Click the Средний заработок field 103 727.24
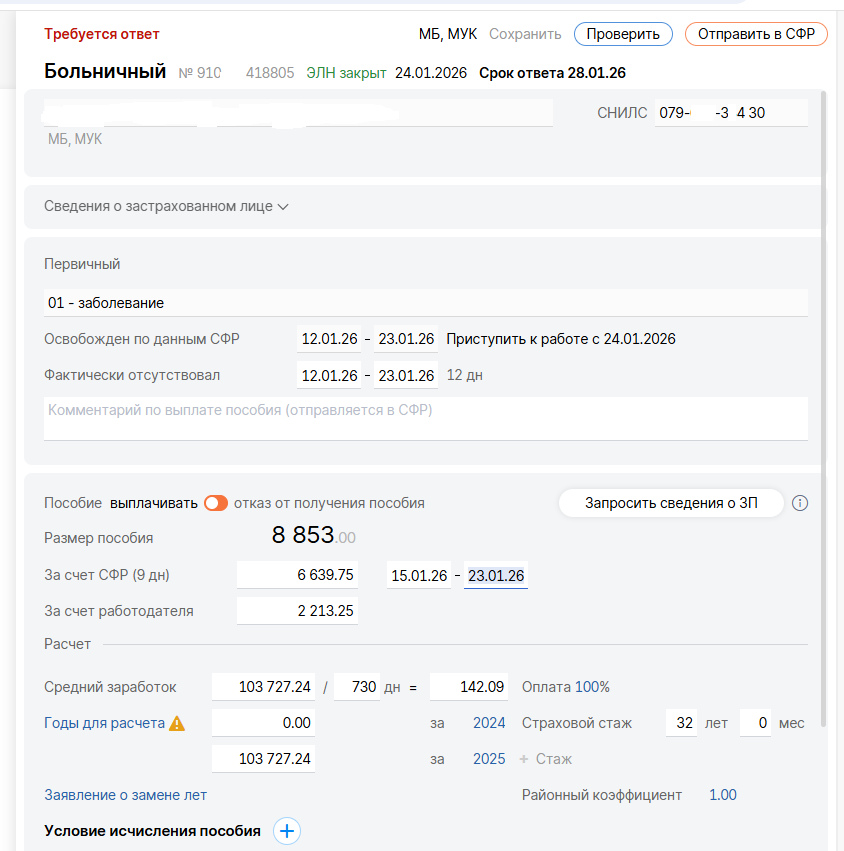This screenshot has width=844, height=851. [x=263, y=687]
